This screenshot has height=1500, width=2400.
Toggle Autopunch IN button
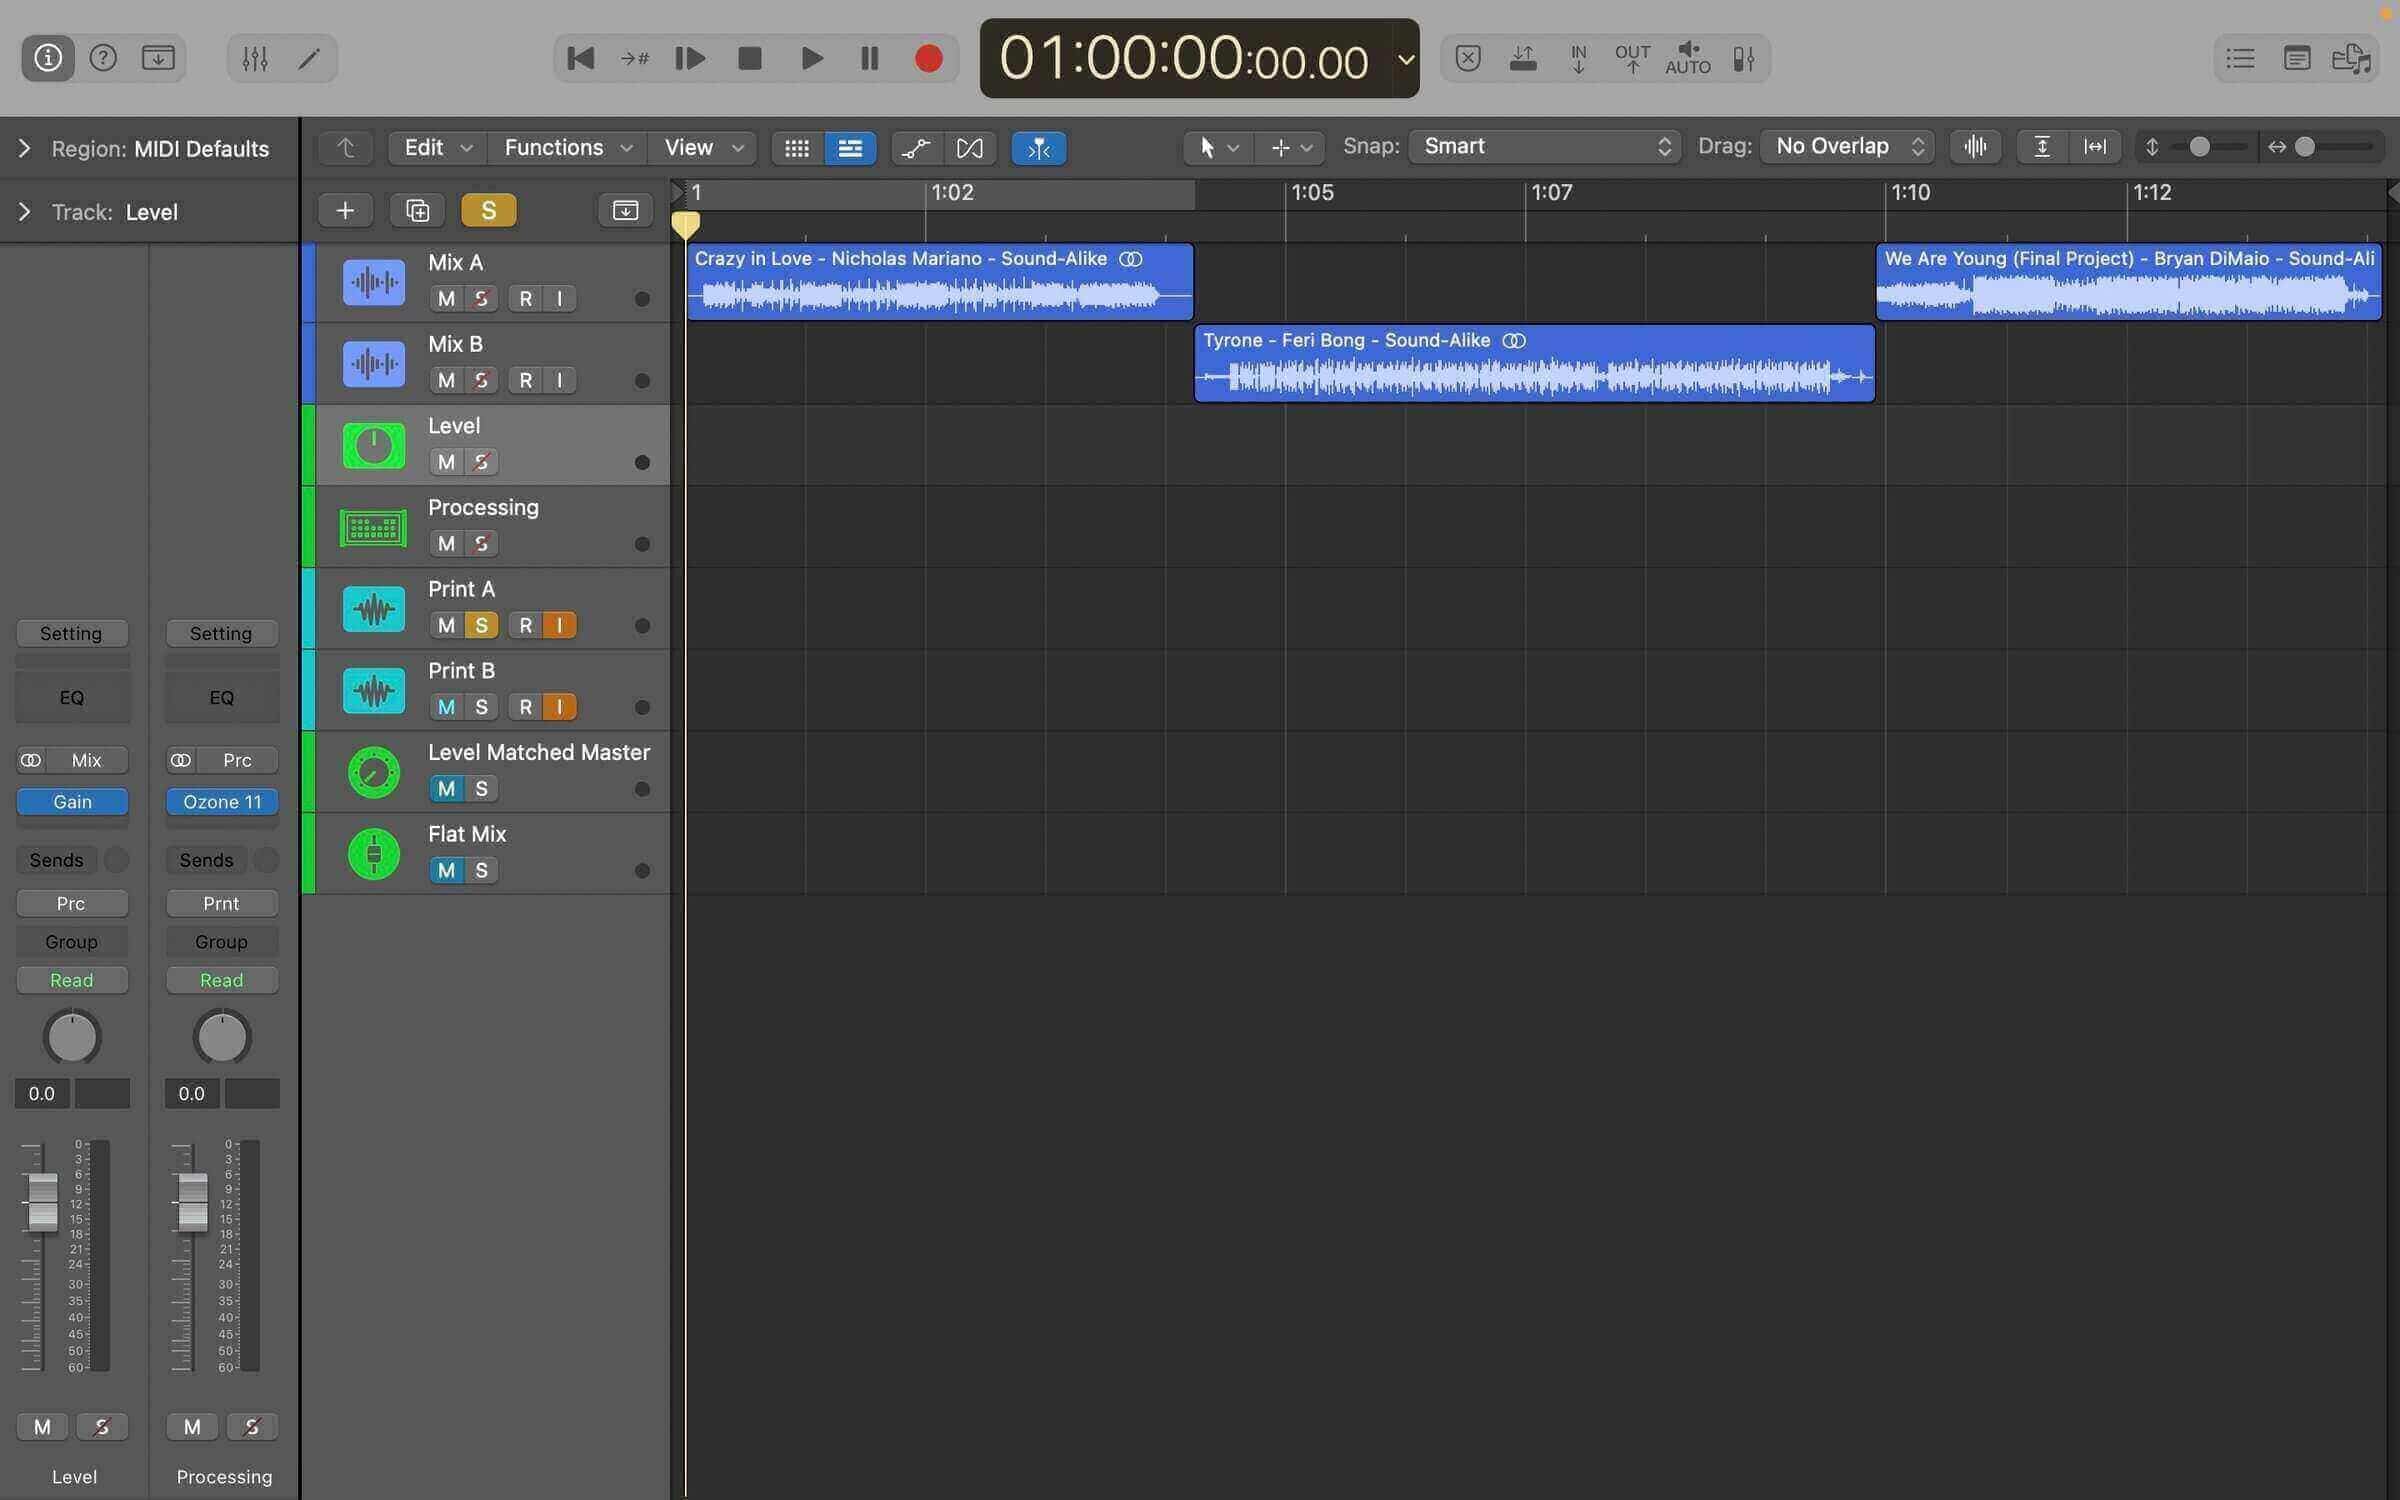pyautogui.click(x=1578, y=58)
